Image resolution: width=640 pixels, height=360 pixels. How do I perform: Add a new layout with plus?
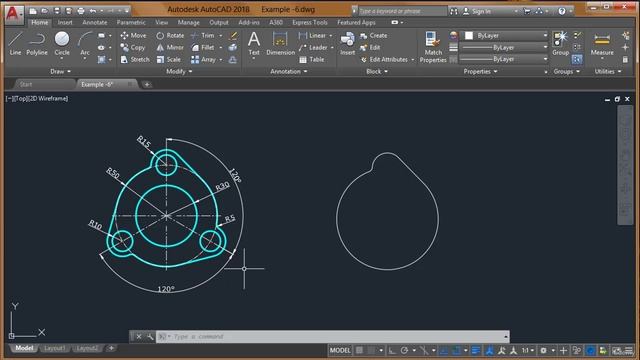point(111,348)
